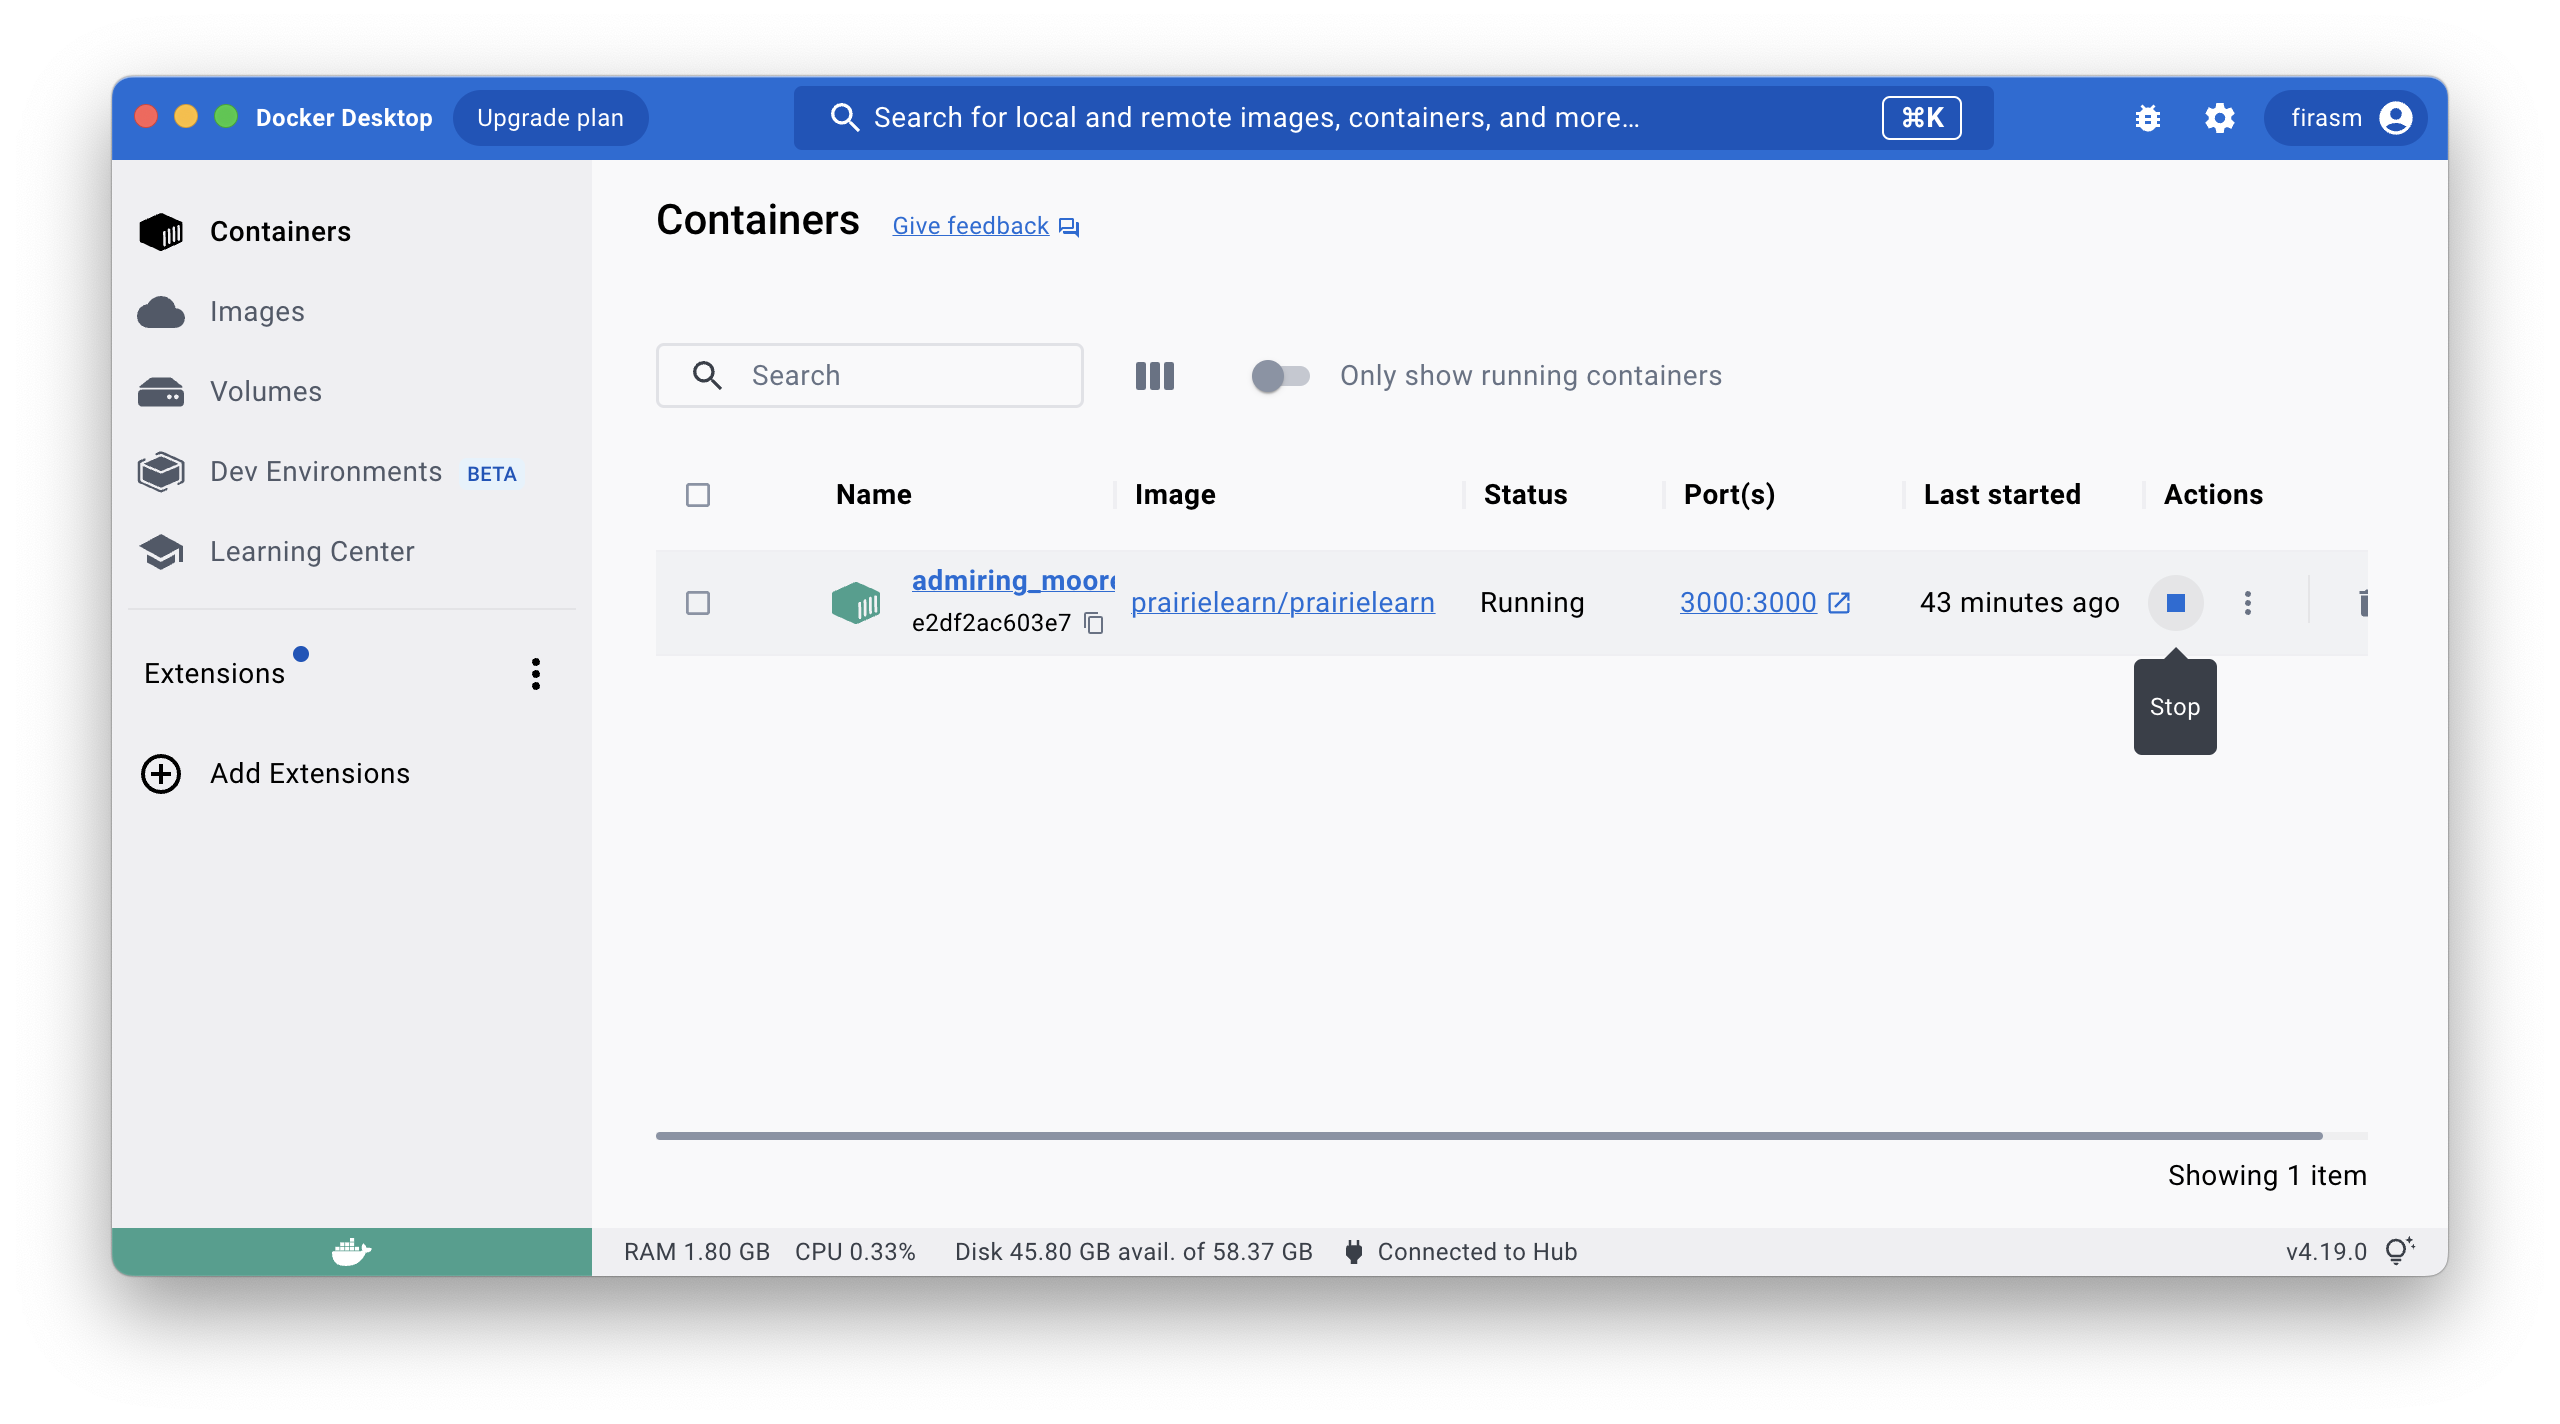The image size is (2560, 1424).
Task: Click the Give feedback link
Action: click(x=971, y=226)
